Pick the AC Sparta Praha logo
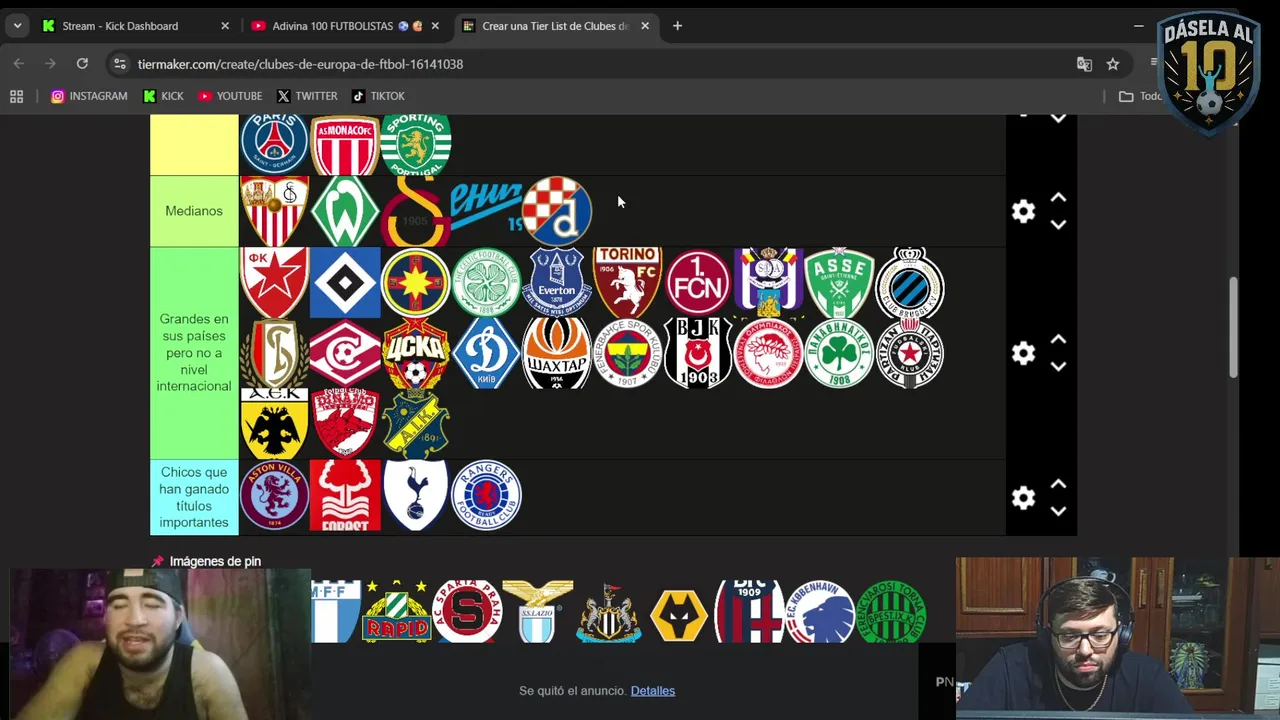 click(x=467, y=611)
